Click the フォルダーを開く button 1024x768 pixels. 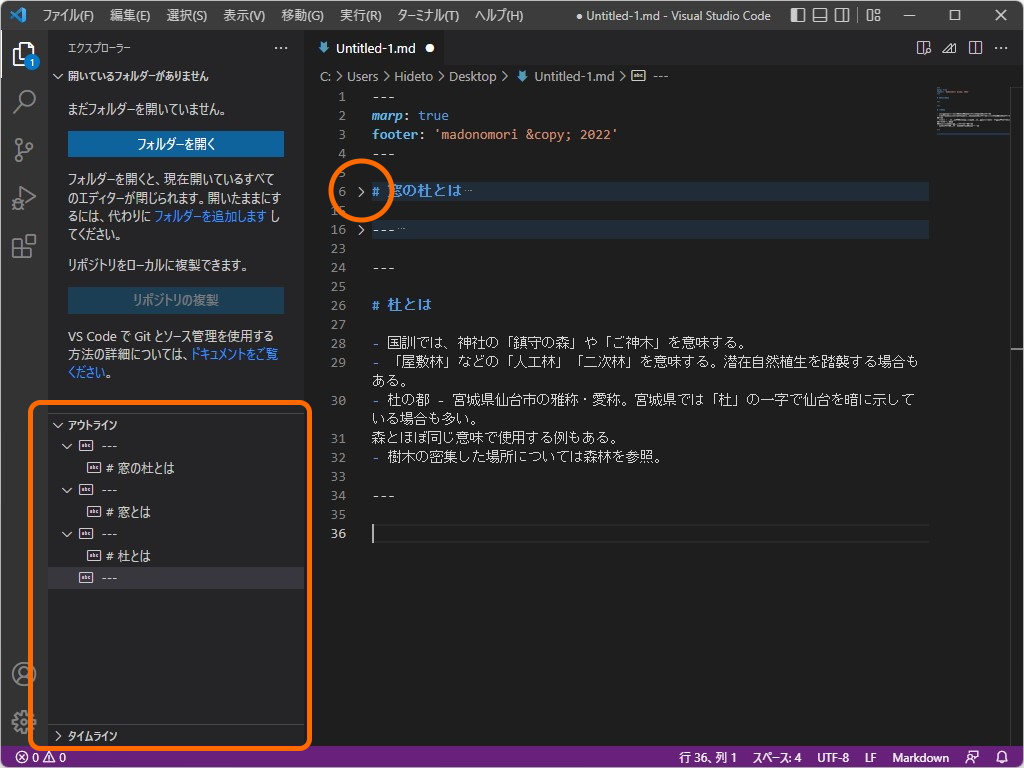click(x=176, y=144)
